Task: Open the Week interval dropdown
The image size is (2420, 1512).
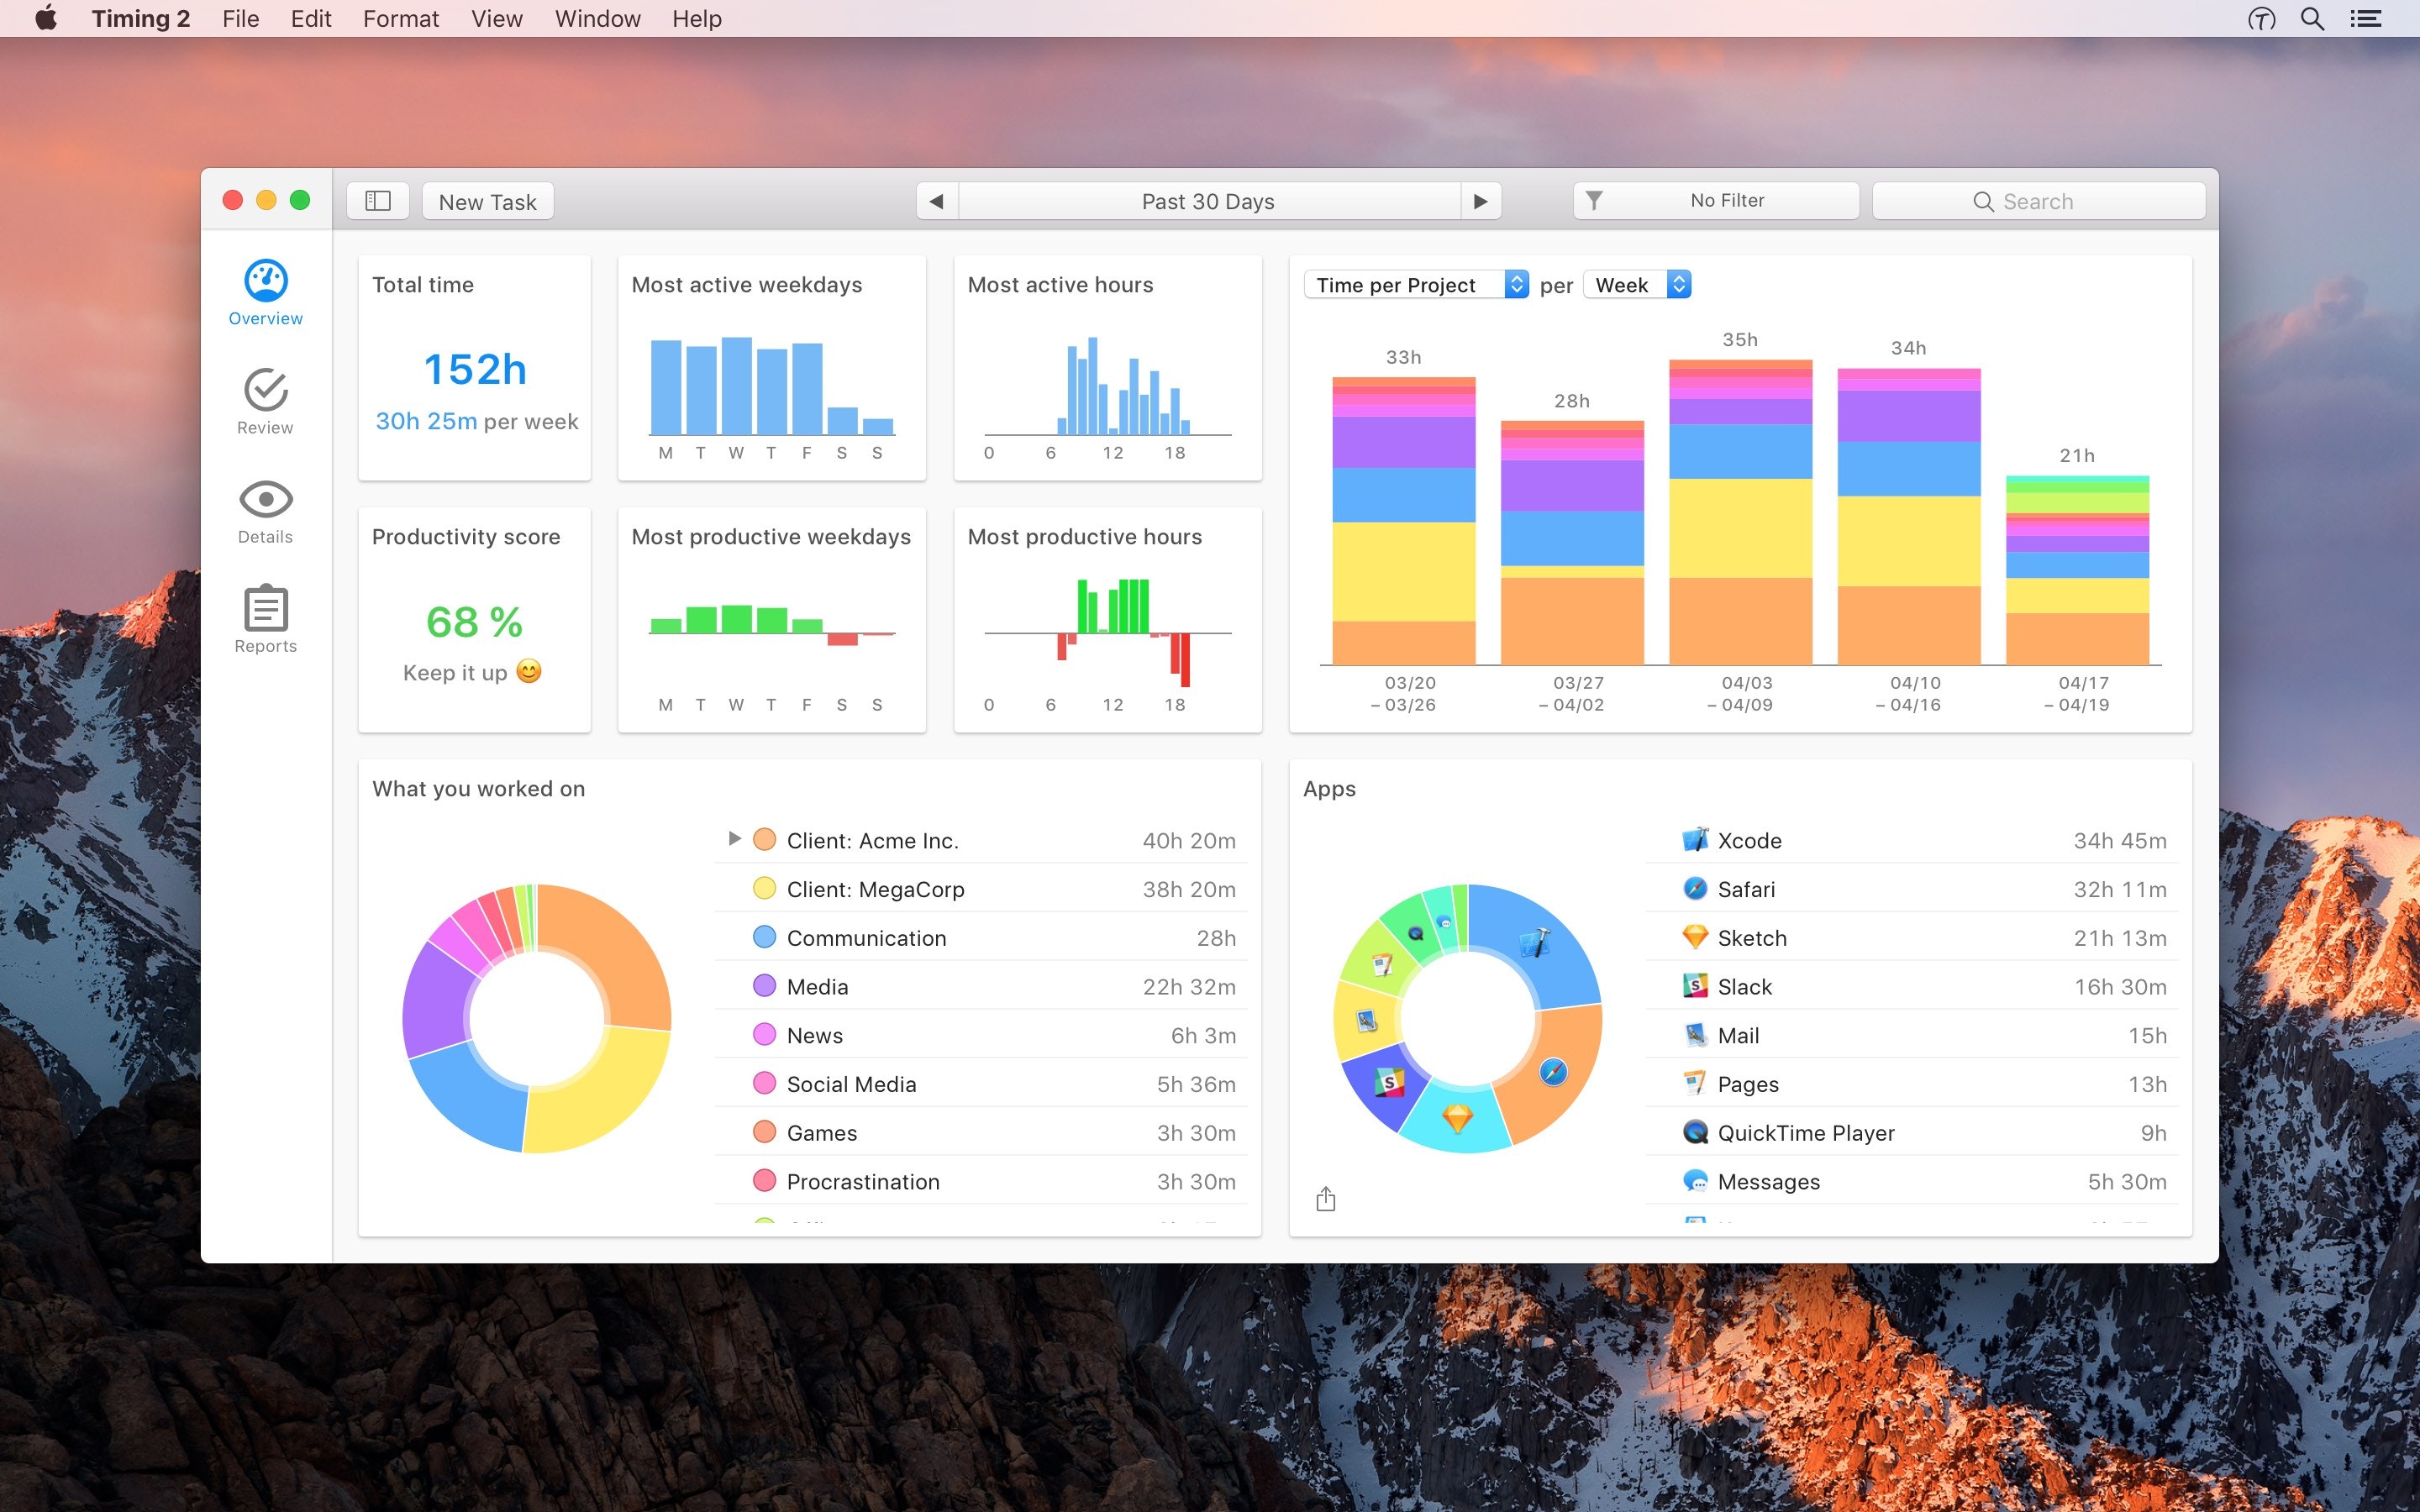Action: [x=1638, y=285]
